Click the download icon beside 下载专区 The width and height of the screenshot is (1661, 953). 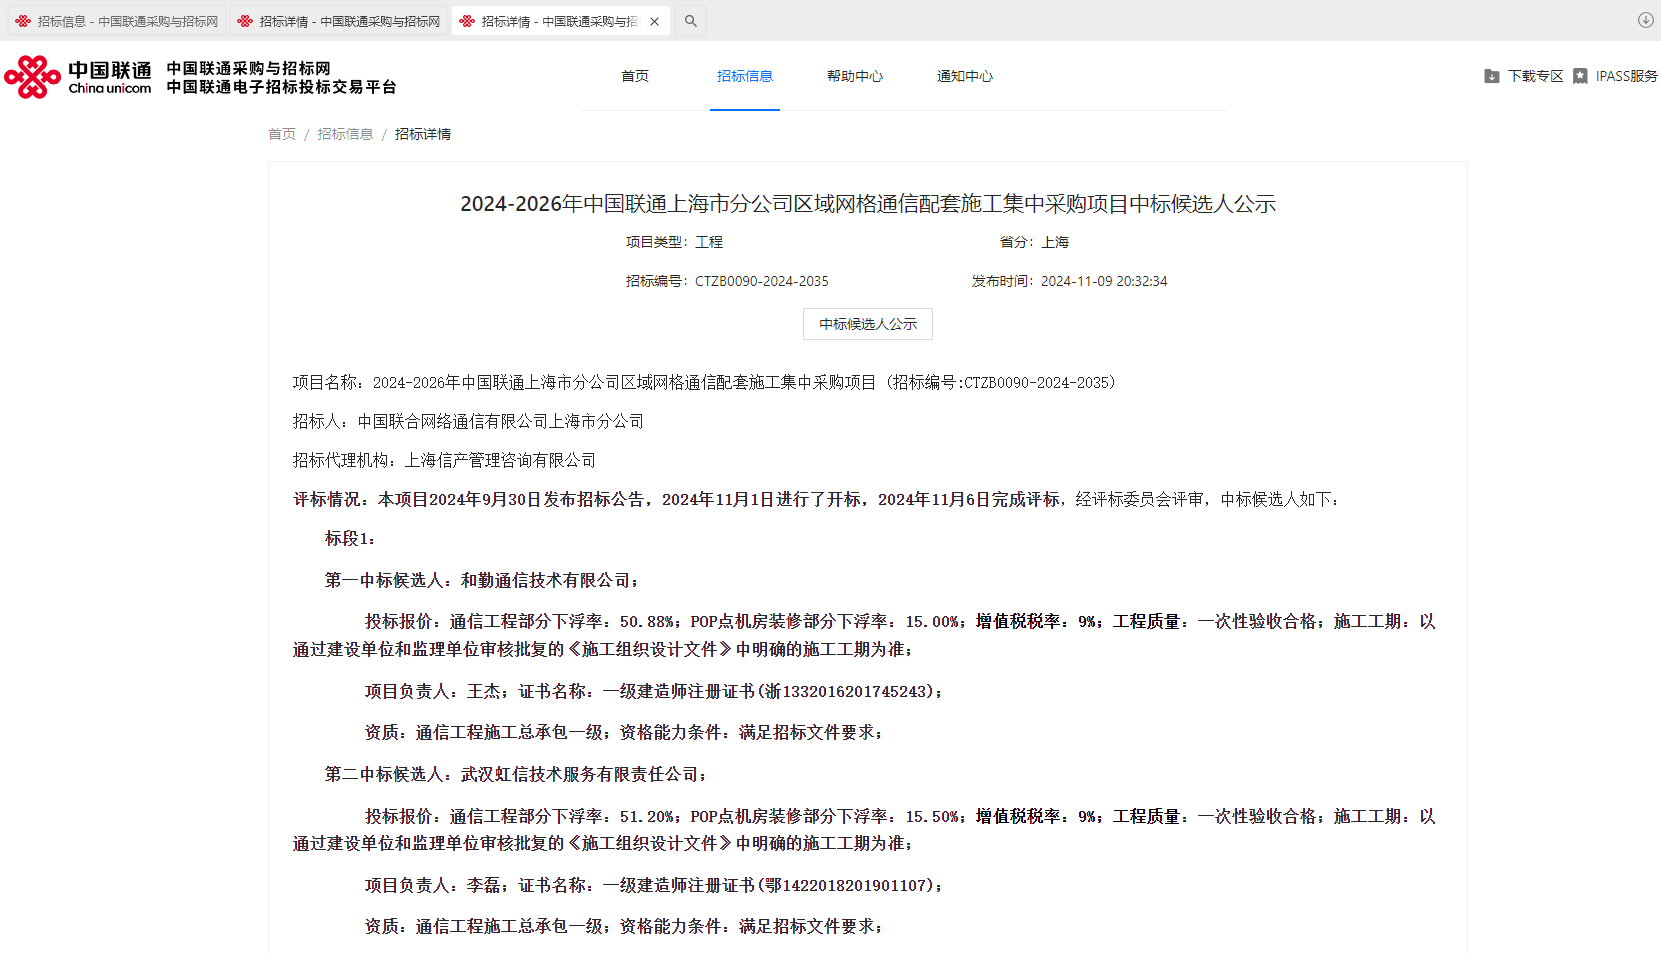[x=1491, y=76]
